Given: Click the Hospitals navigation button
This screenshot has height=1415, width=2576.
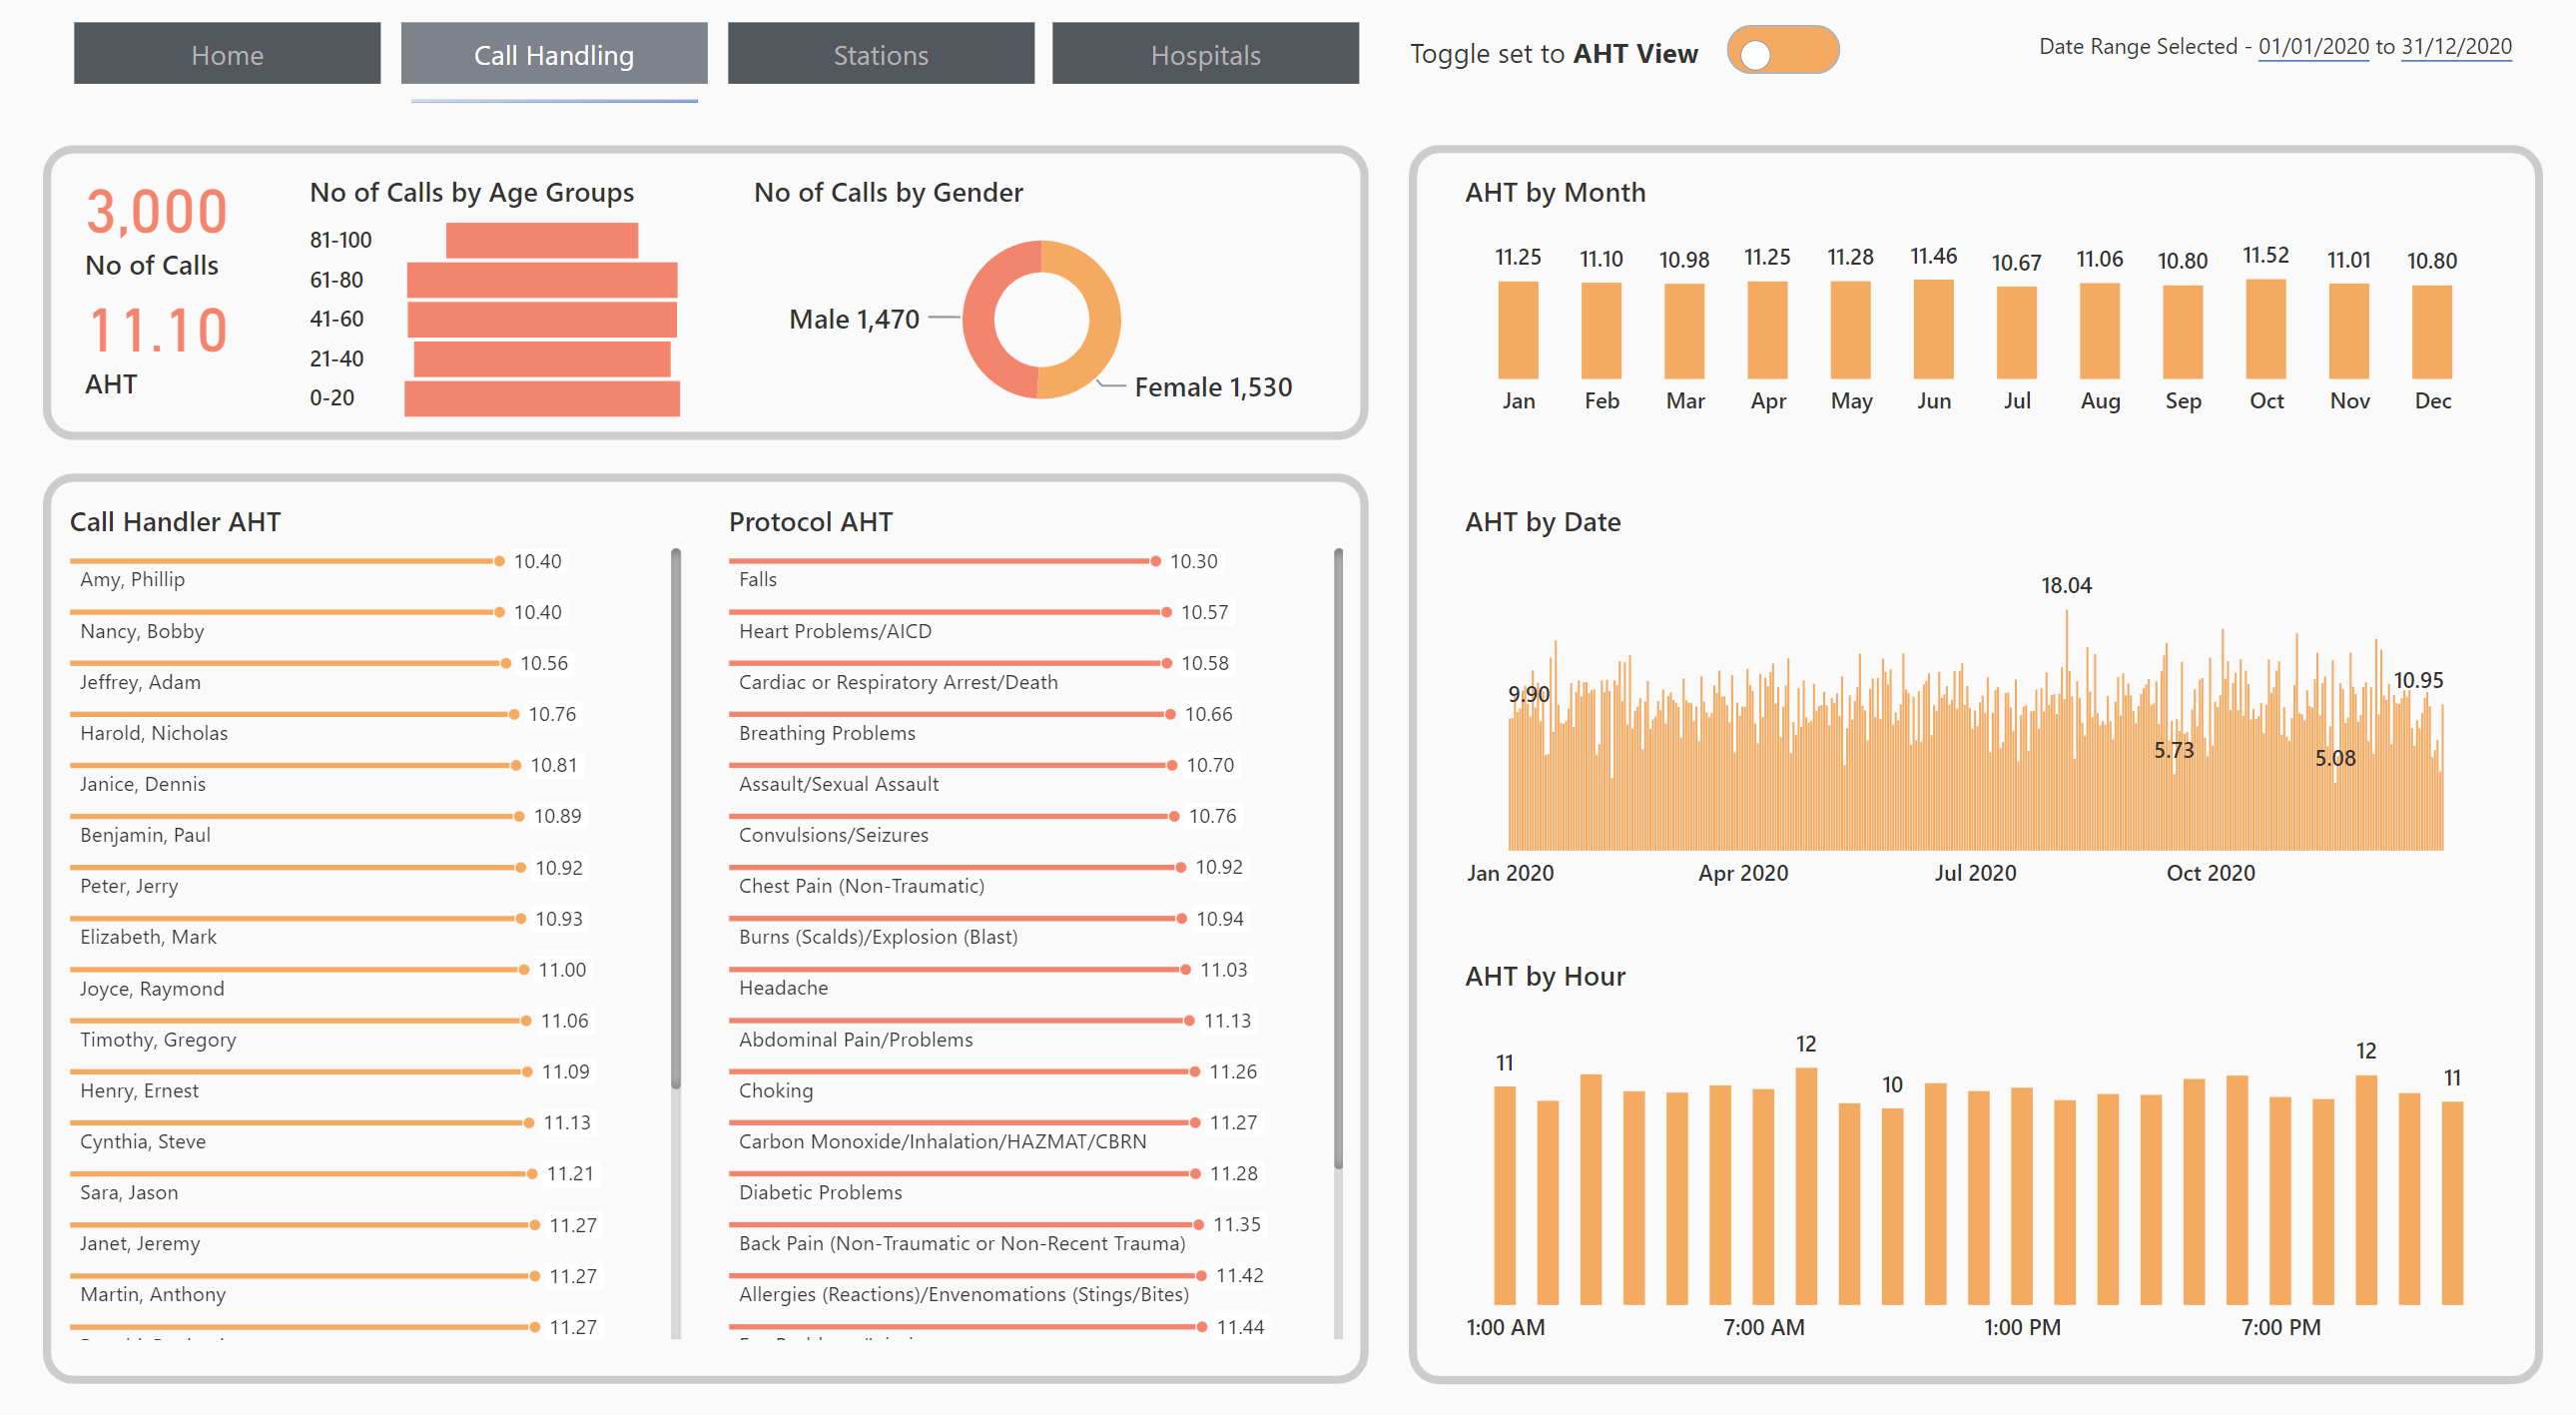Looking at the screenshot, I should [x=1205, y=54].
